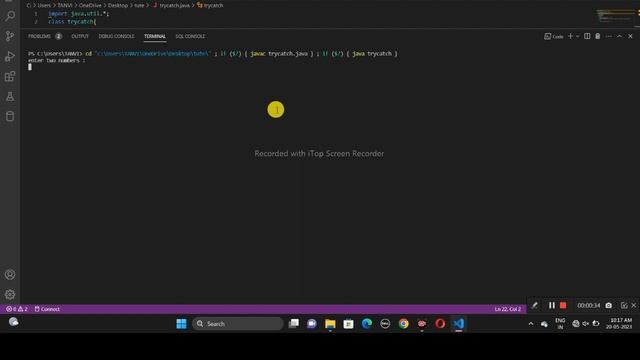Click the terminal input cursor line
This screenshot has height=360, width=640.
pos(30,67)
